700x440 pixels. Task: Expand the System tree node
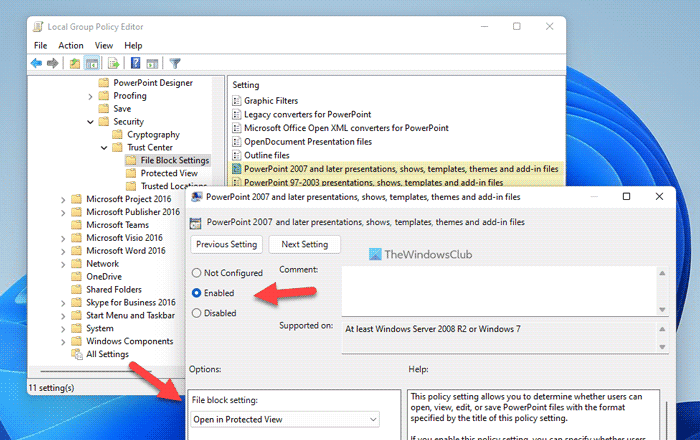(x=63, y=329)
